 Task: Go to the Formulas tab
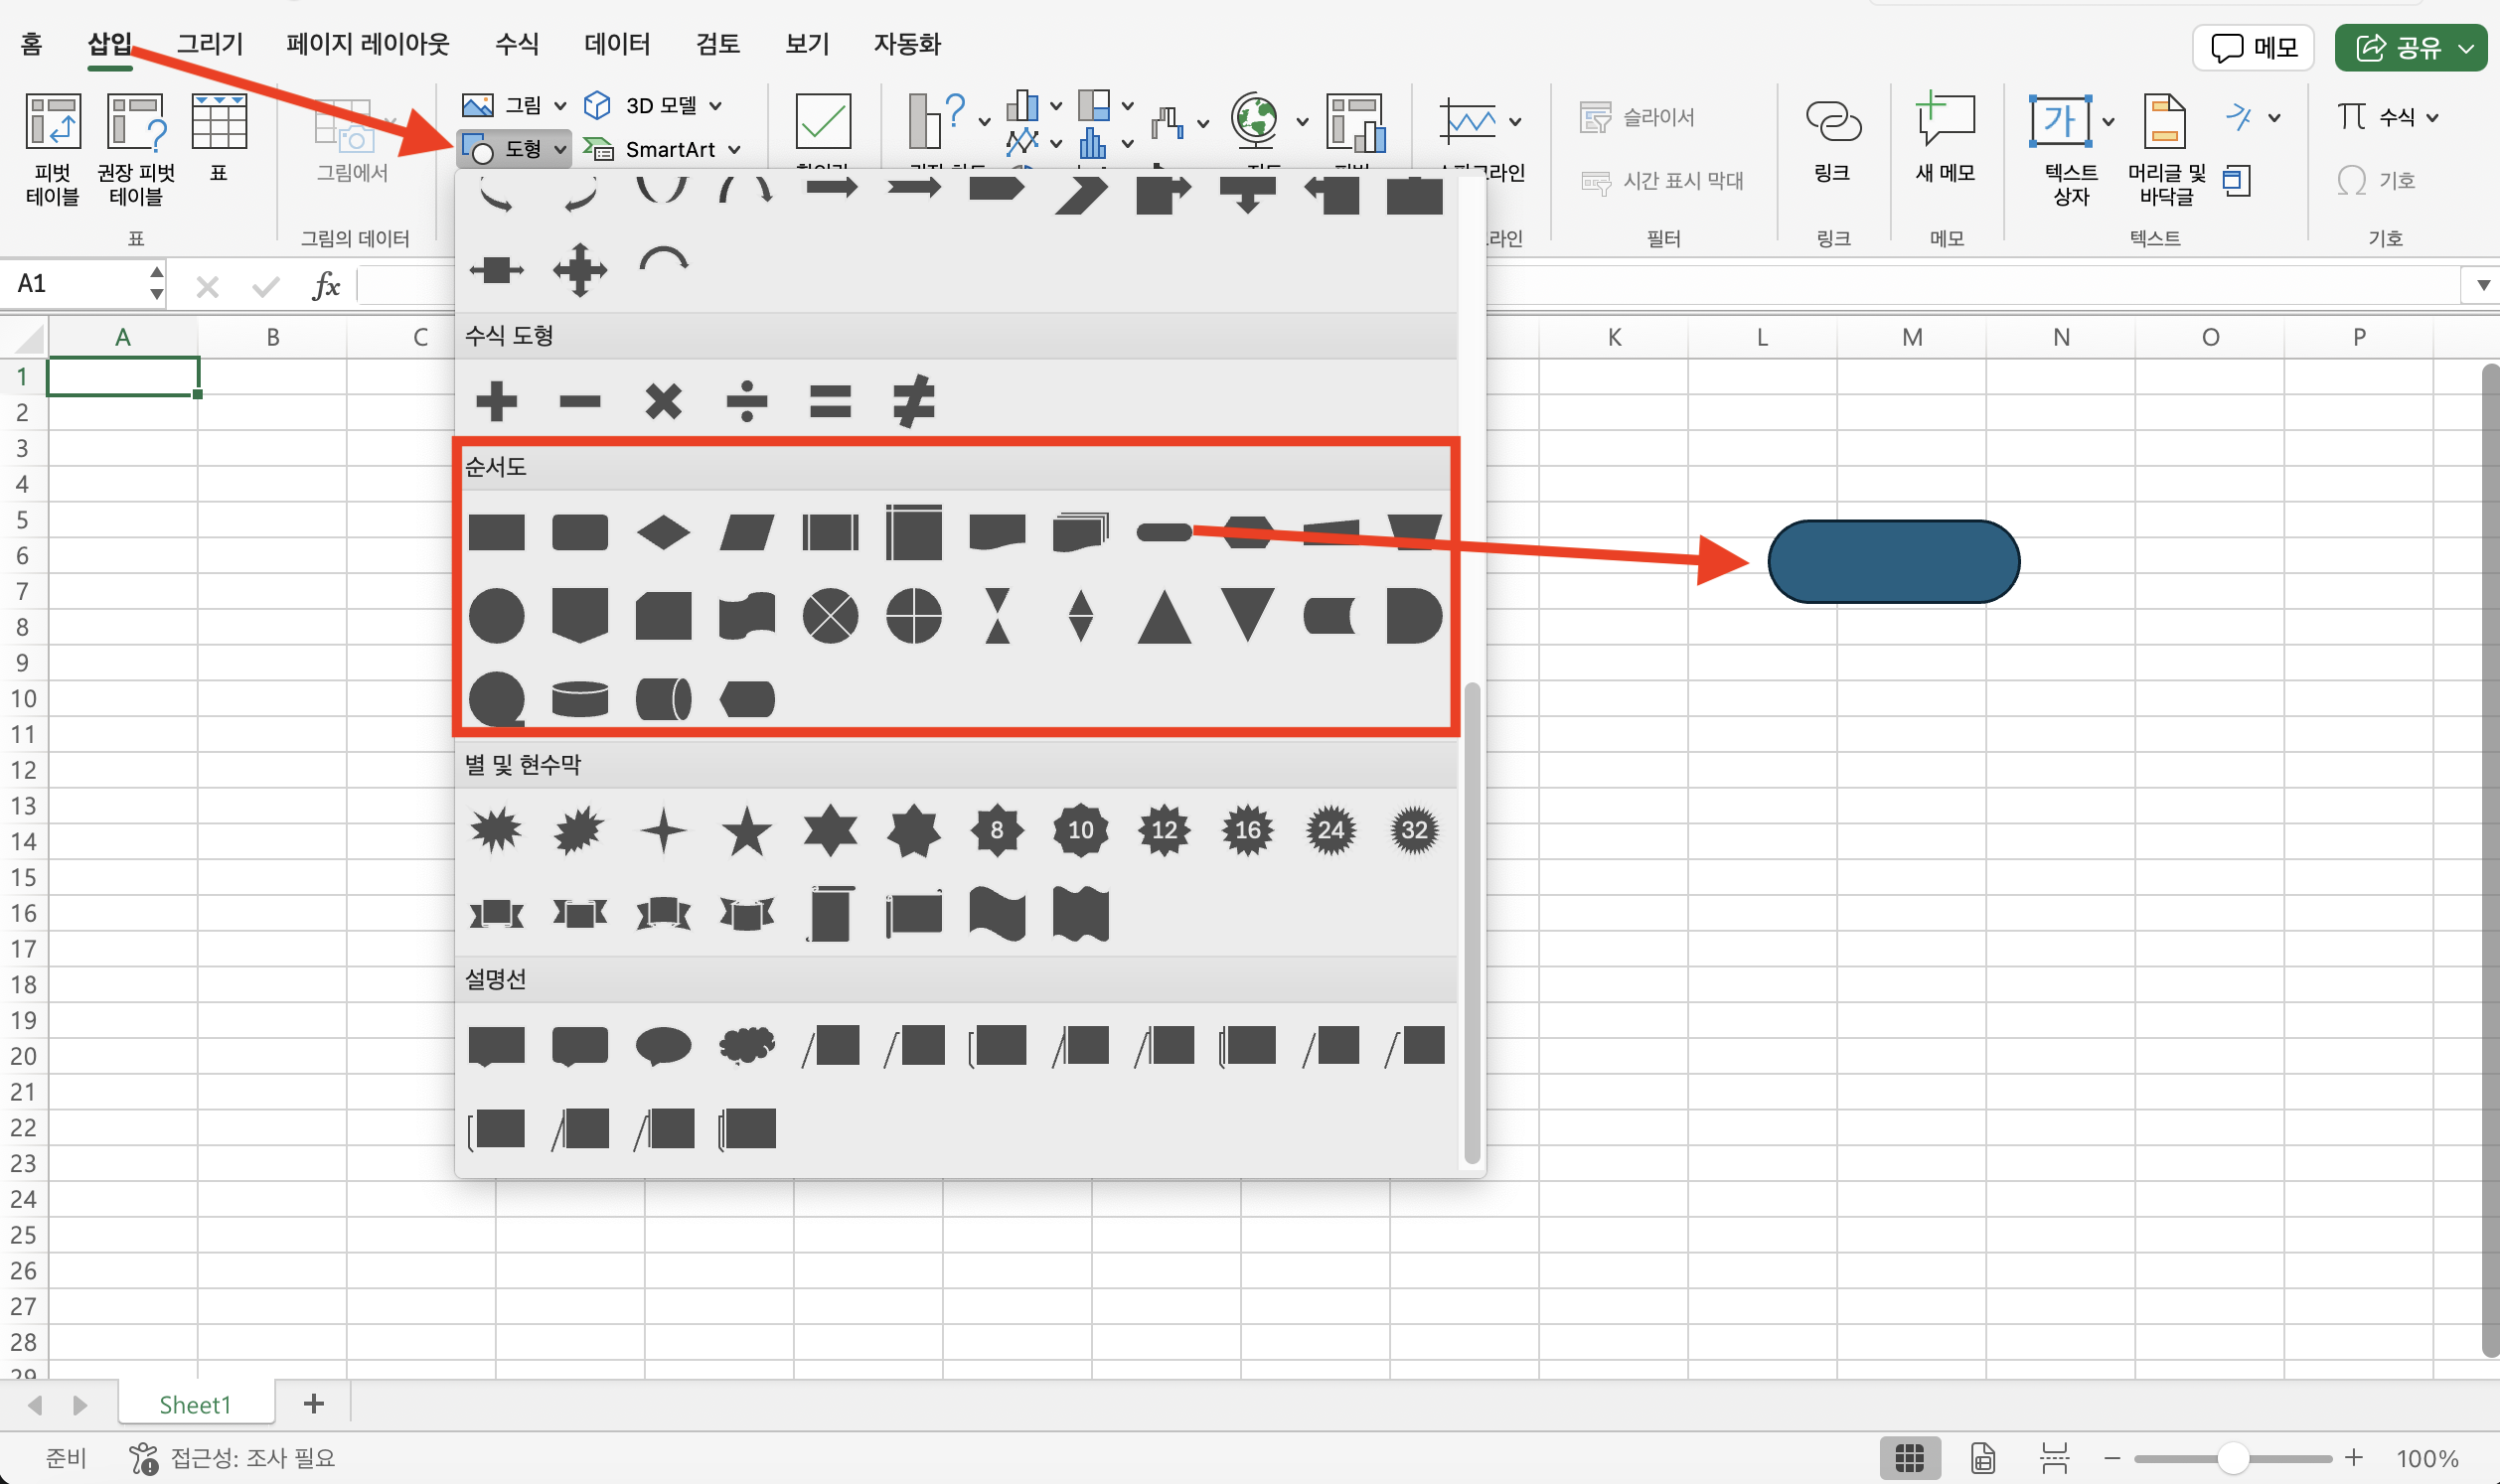tap(517, 44)
